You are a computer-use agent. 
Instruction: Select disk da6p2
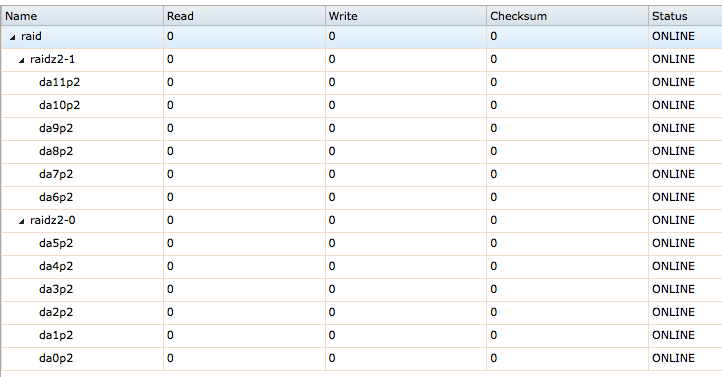pos(361,198)
